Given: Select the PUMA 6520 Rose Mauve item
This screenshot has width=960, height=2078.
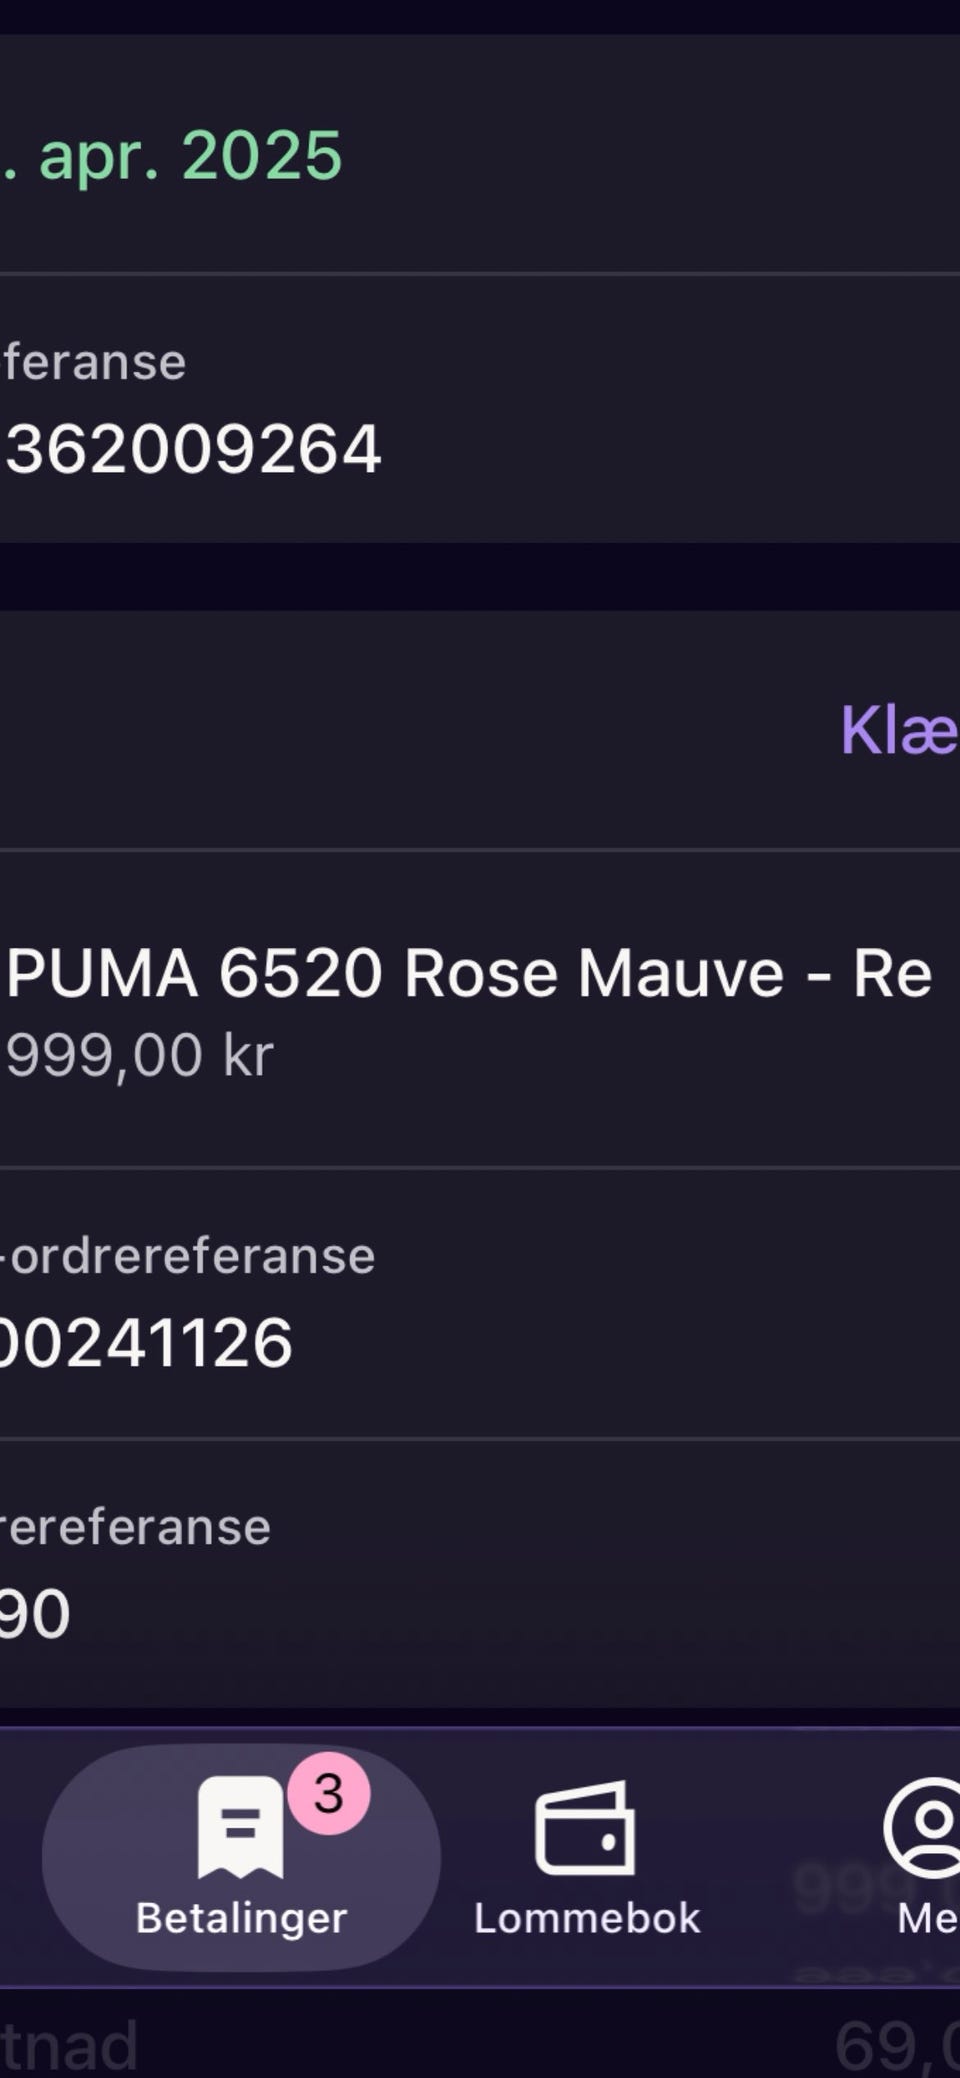Looking at the screenshot, I should [x=468, y=973].
